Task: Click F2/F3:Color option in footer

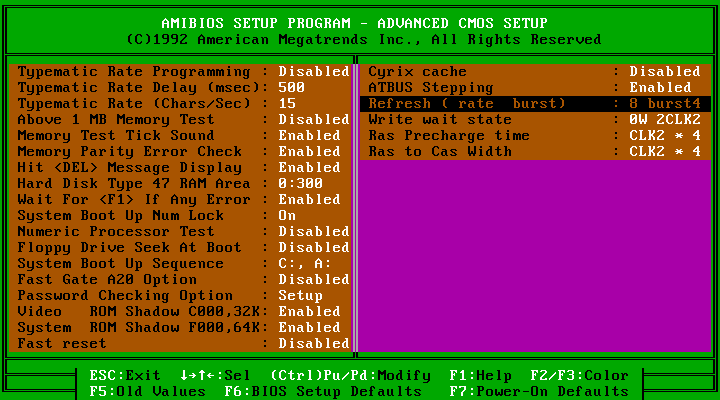Action: click(580, 376)
